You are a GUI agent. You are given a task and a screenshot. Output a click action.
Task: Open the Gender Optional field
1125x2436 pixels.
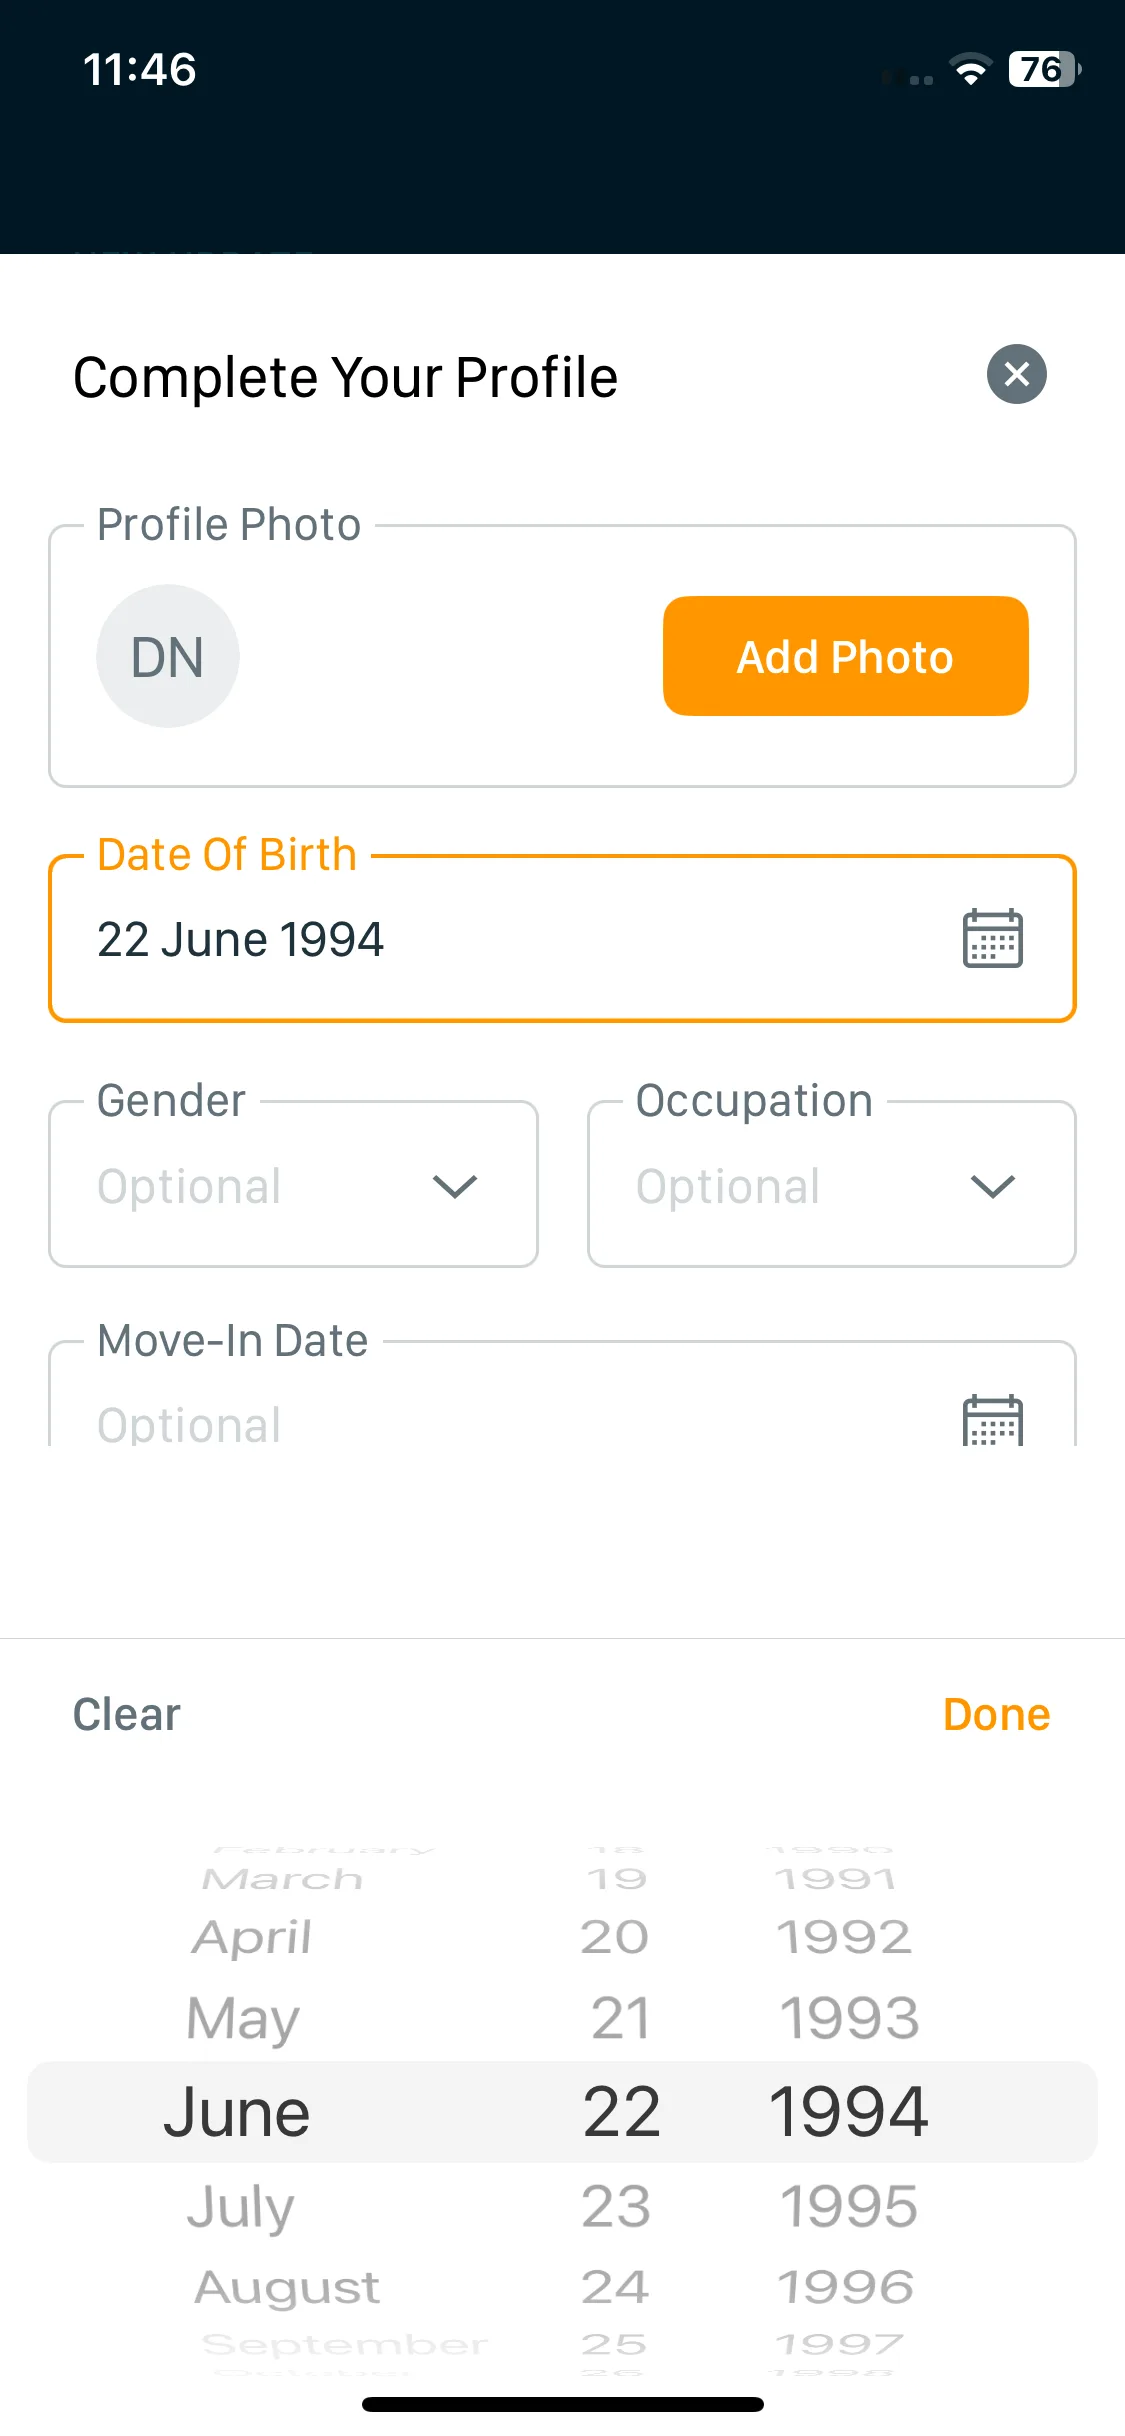click(x=293, y=1184)
